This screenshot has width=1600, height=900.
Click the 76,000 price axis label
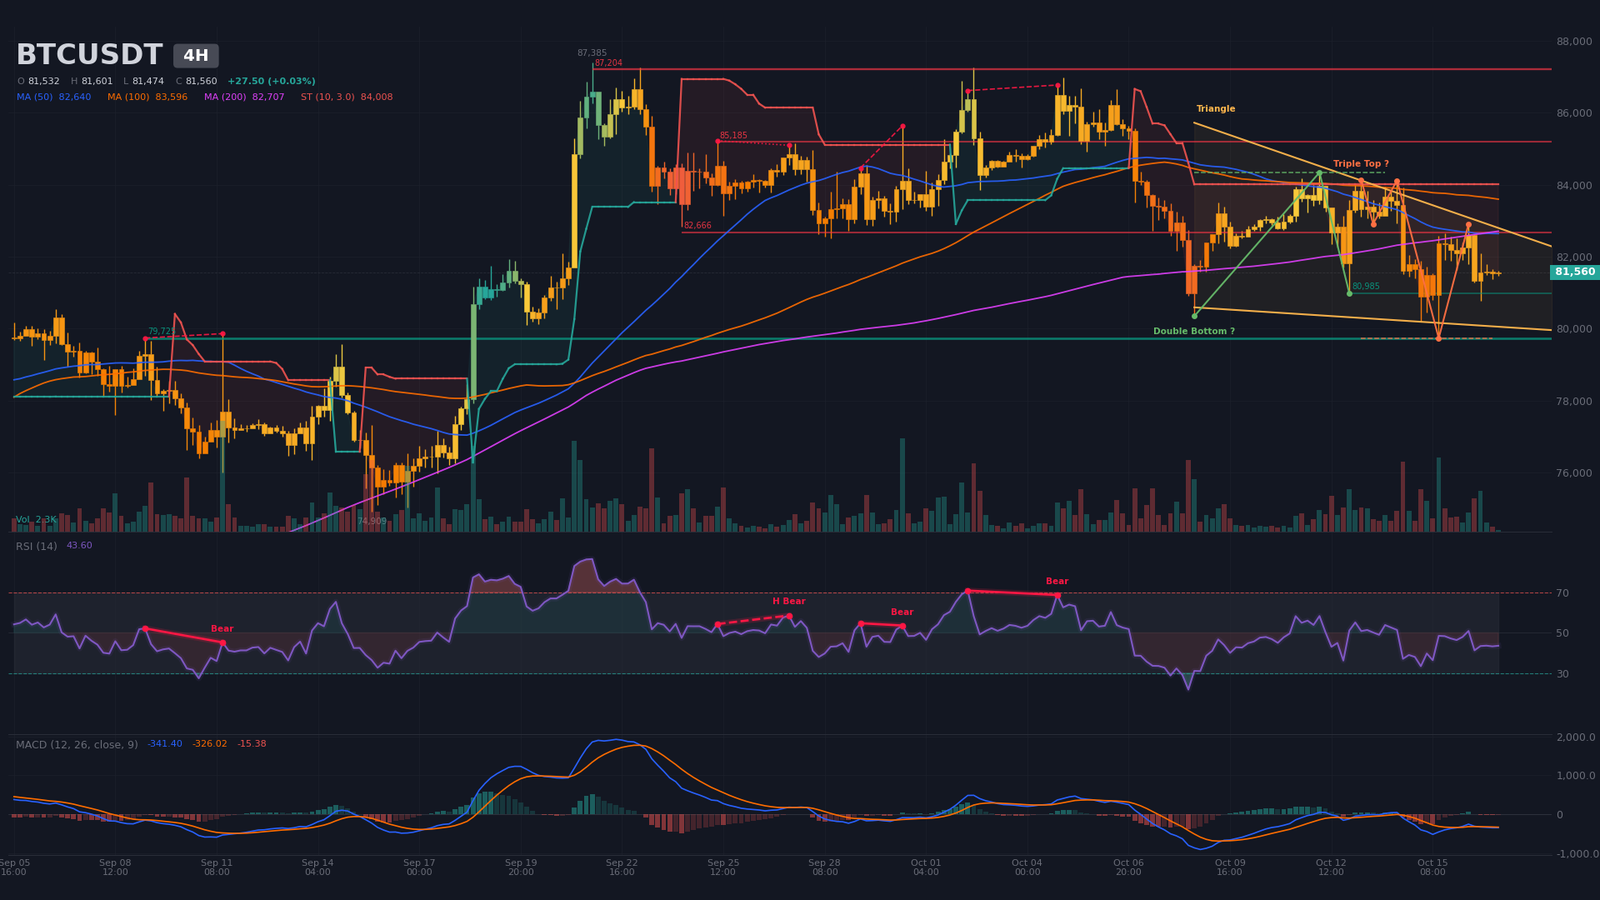[1574, 474]
